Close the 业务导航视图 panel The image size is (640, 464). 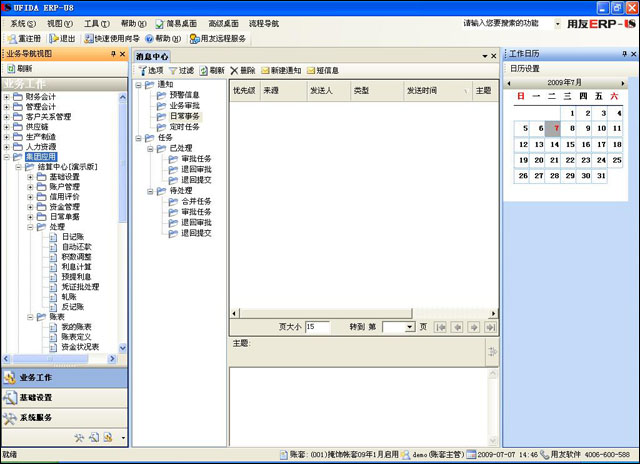click(x=122, y=54)
